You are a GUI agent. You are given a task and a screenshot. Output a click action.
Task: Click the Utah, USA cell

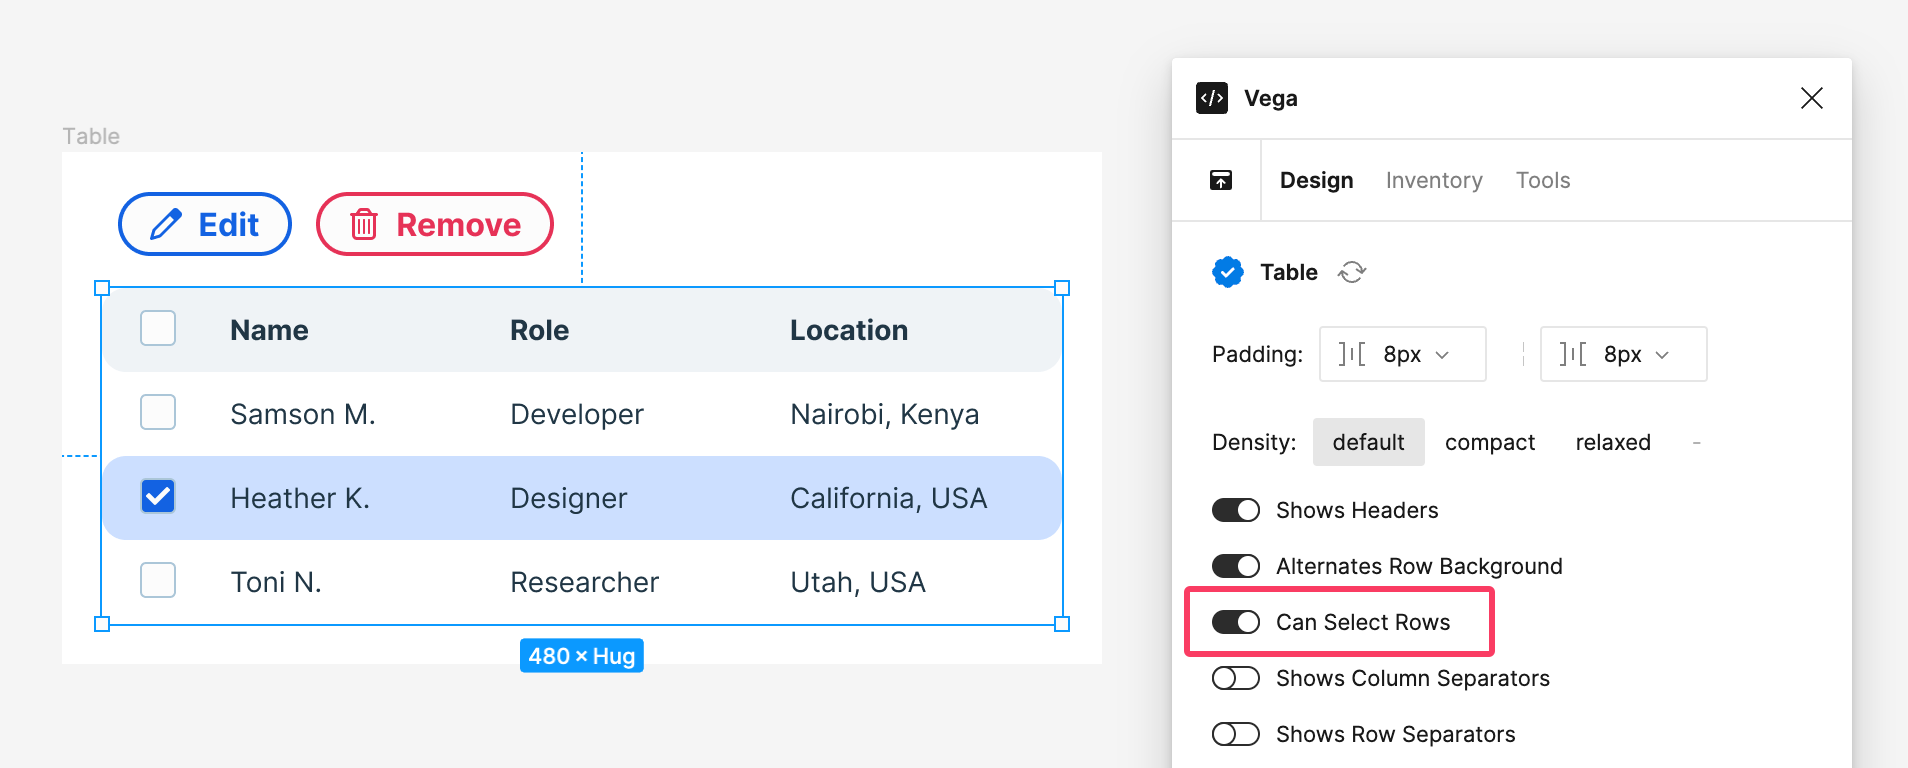(x=858, y=582)
